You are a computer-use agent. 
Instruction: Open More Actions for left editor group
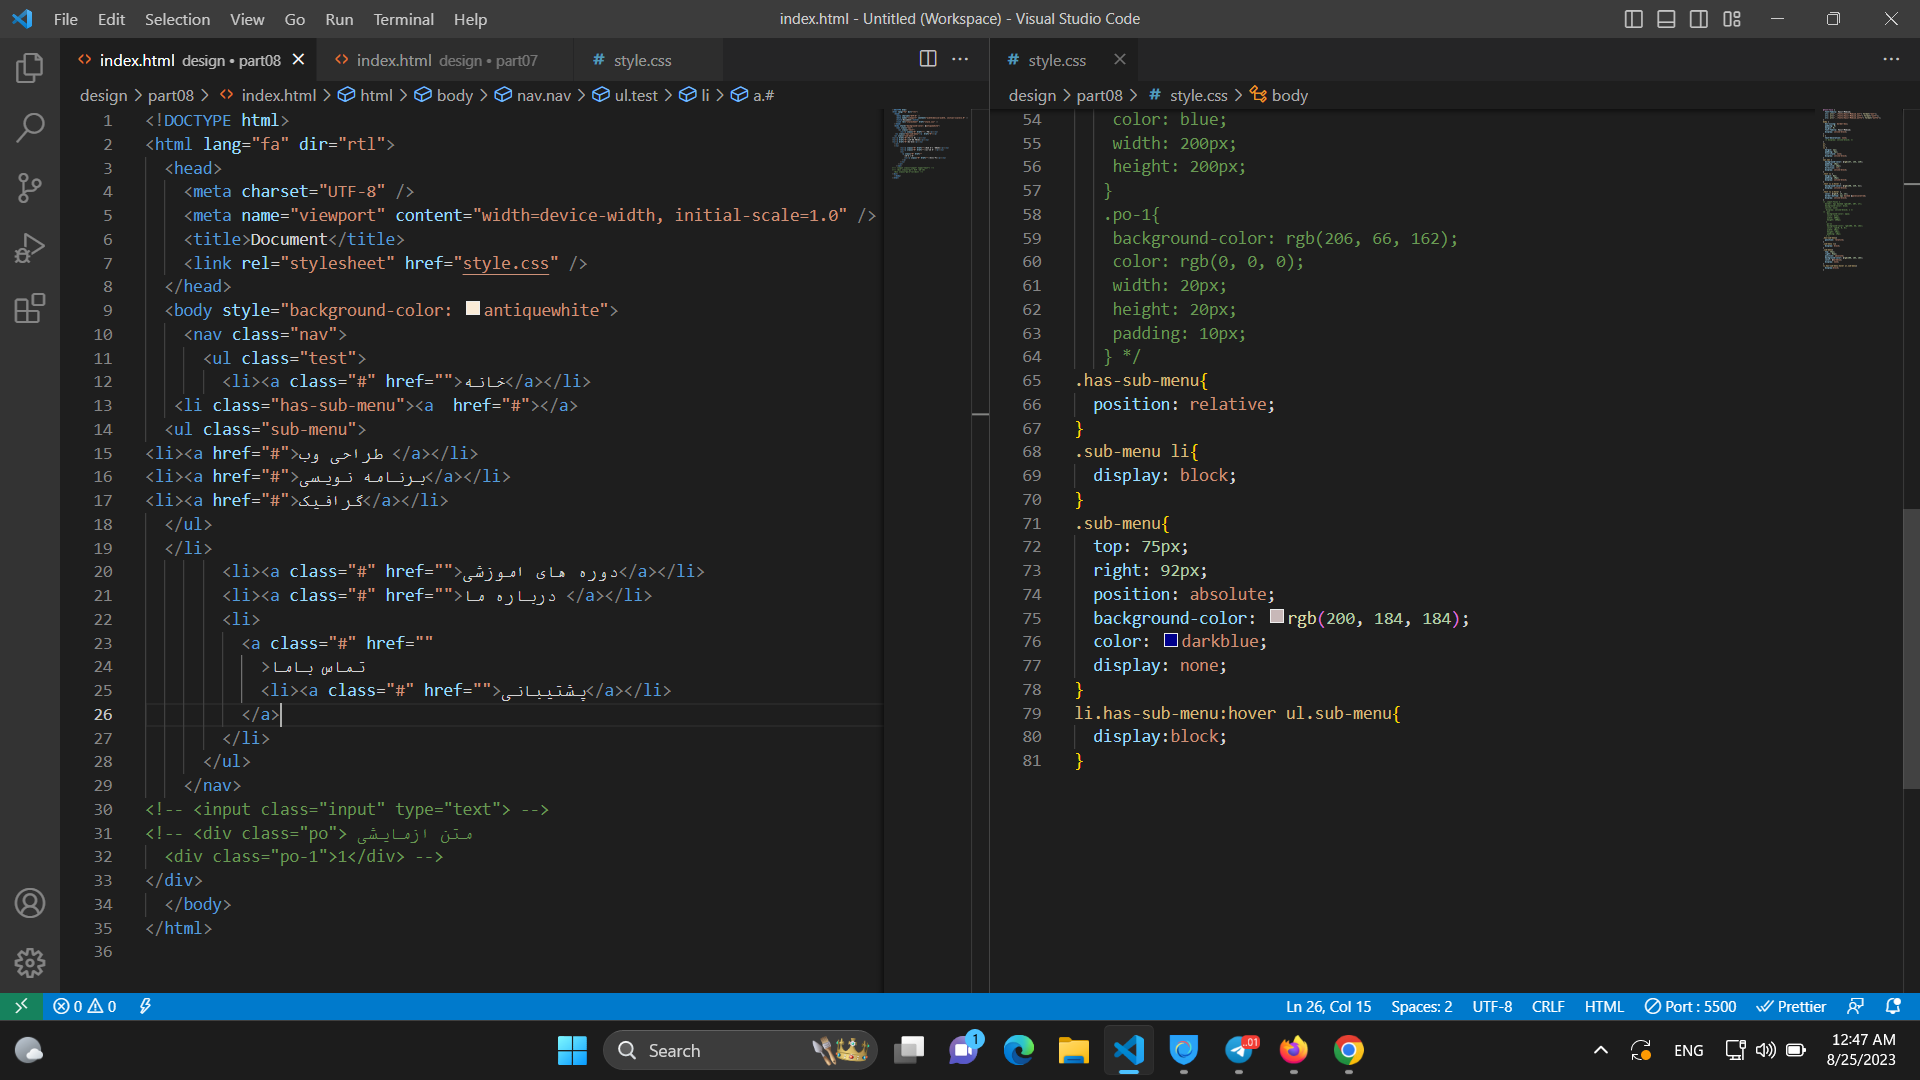point(960,59)
